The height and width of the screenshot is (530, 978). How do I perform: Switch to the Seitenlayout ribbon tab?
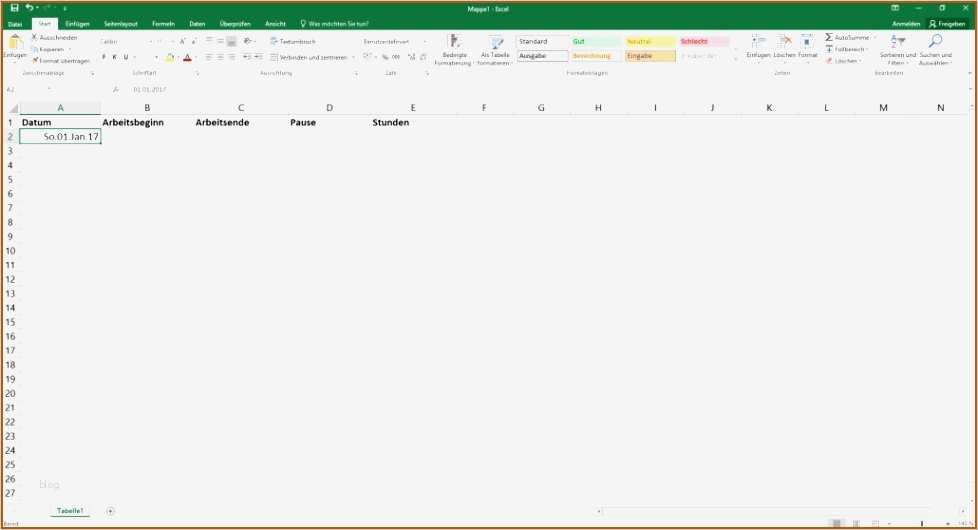click(120, 24)
